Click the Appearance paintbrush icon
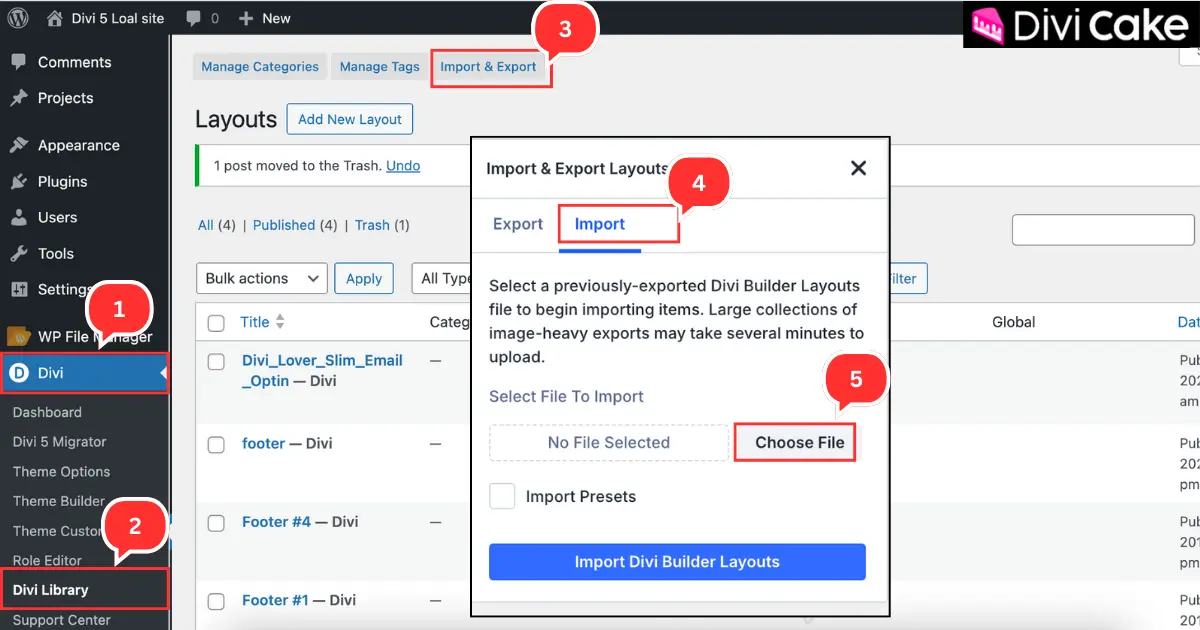 19,145
